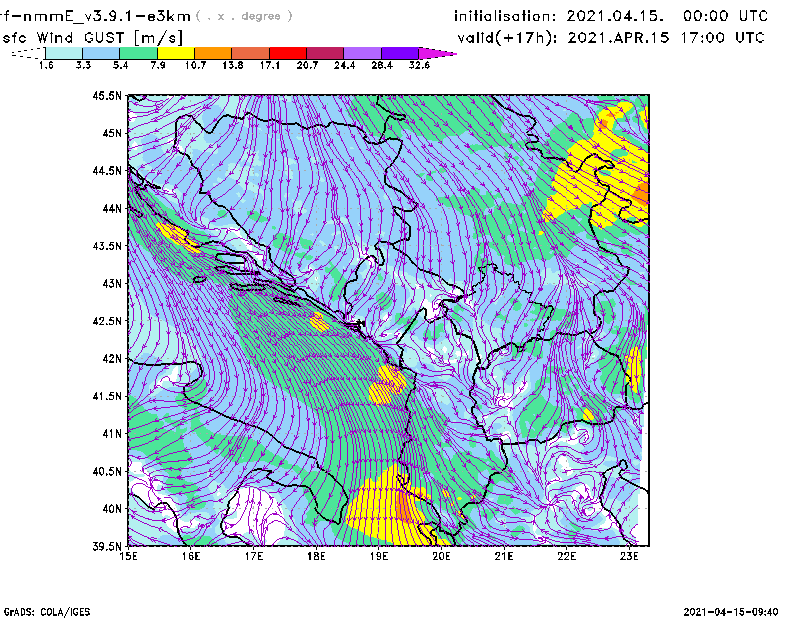800x618 pixels.
Task: Click the 42.5N latitude label
Action: click(x=107, y=321)
